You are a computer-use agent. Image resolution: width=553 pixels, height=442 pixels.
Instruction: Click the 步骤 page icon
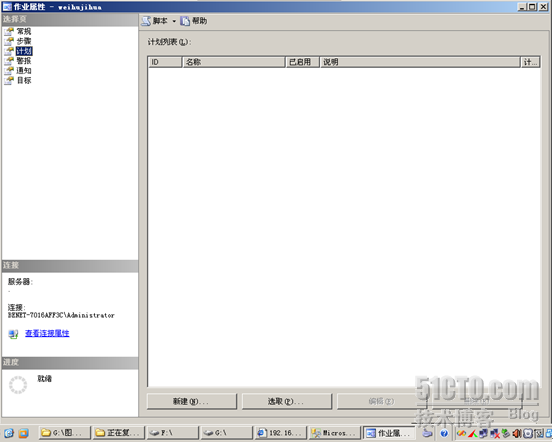coord(9,42)
